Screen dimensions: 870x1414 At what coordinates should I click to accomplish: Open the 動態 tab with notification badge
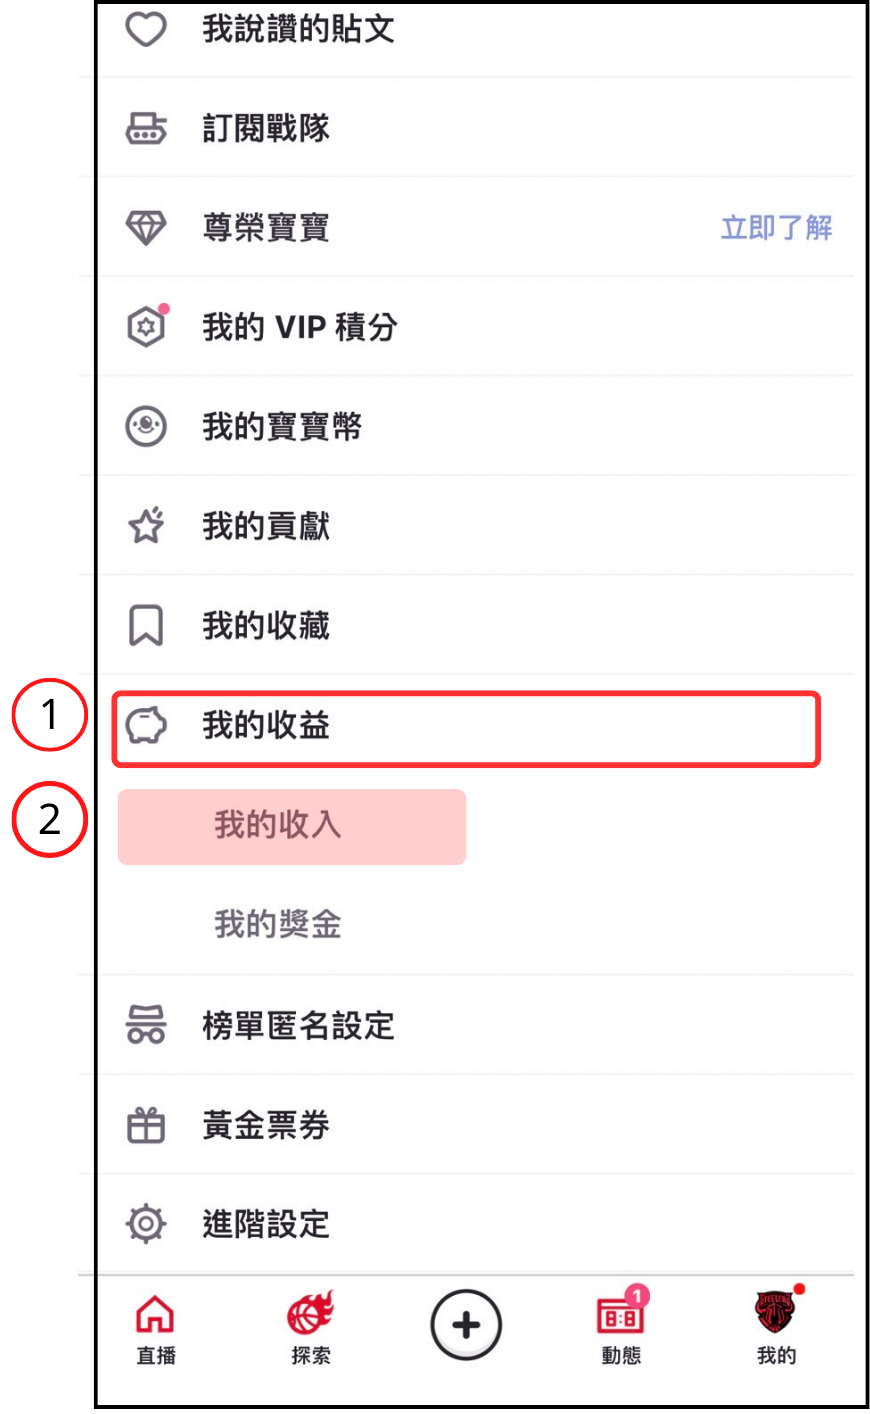(x=621, y=1328)
